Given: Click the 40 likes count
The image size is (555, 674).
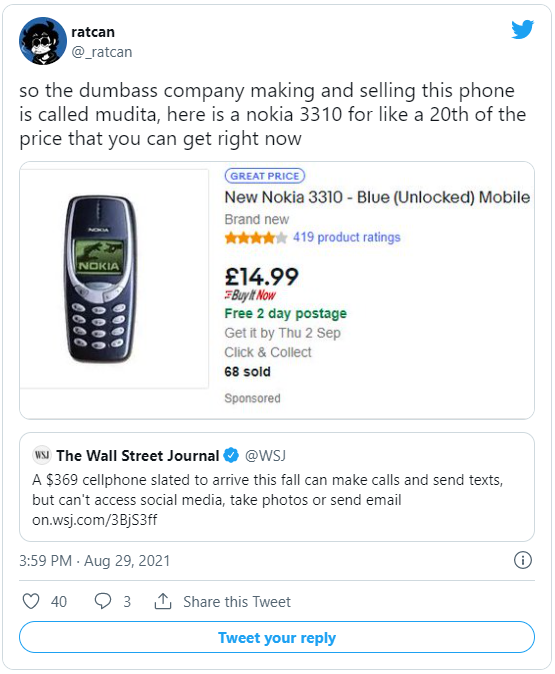Looking at the screenshot, I should point(59,601).
